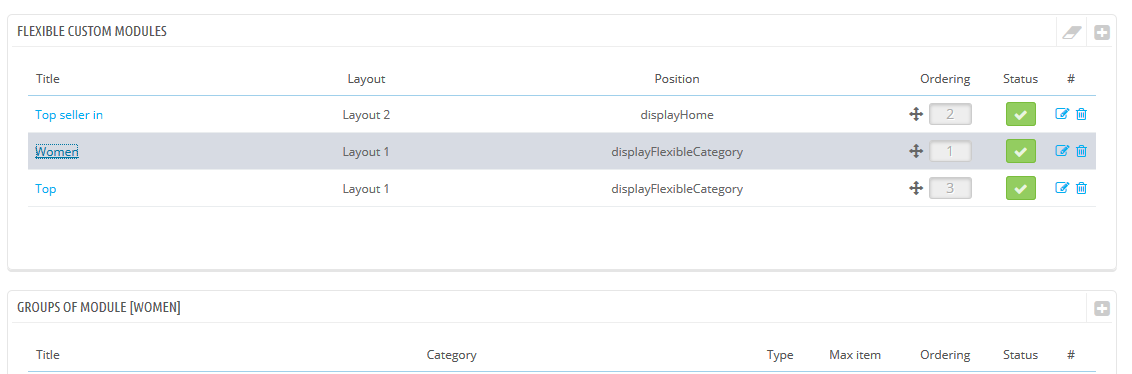This screenshot has height=374, width=1132.
Task: Click the move handle of Top row
Action: pos(916,188)
